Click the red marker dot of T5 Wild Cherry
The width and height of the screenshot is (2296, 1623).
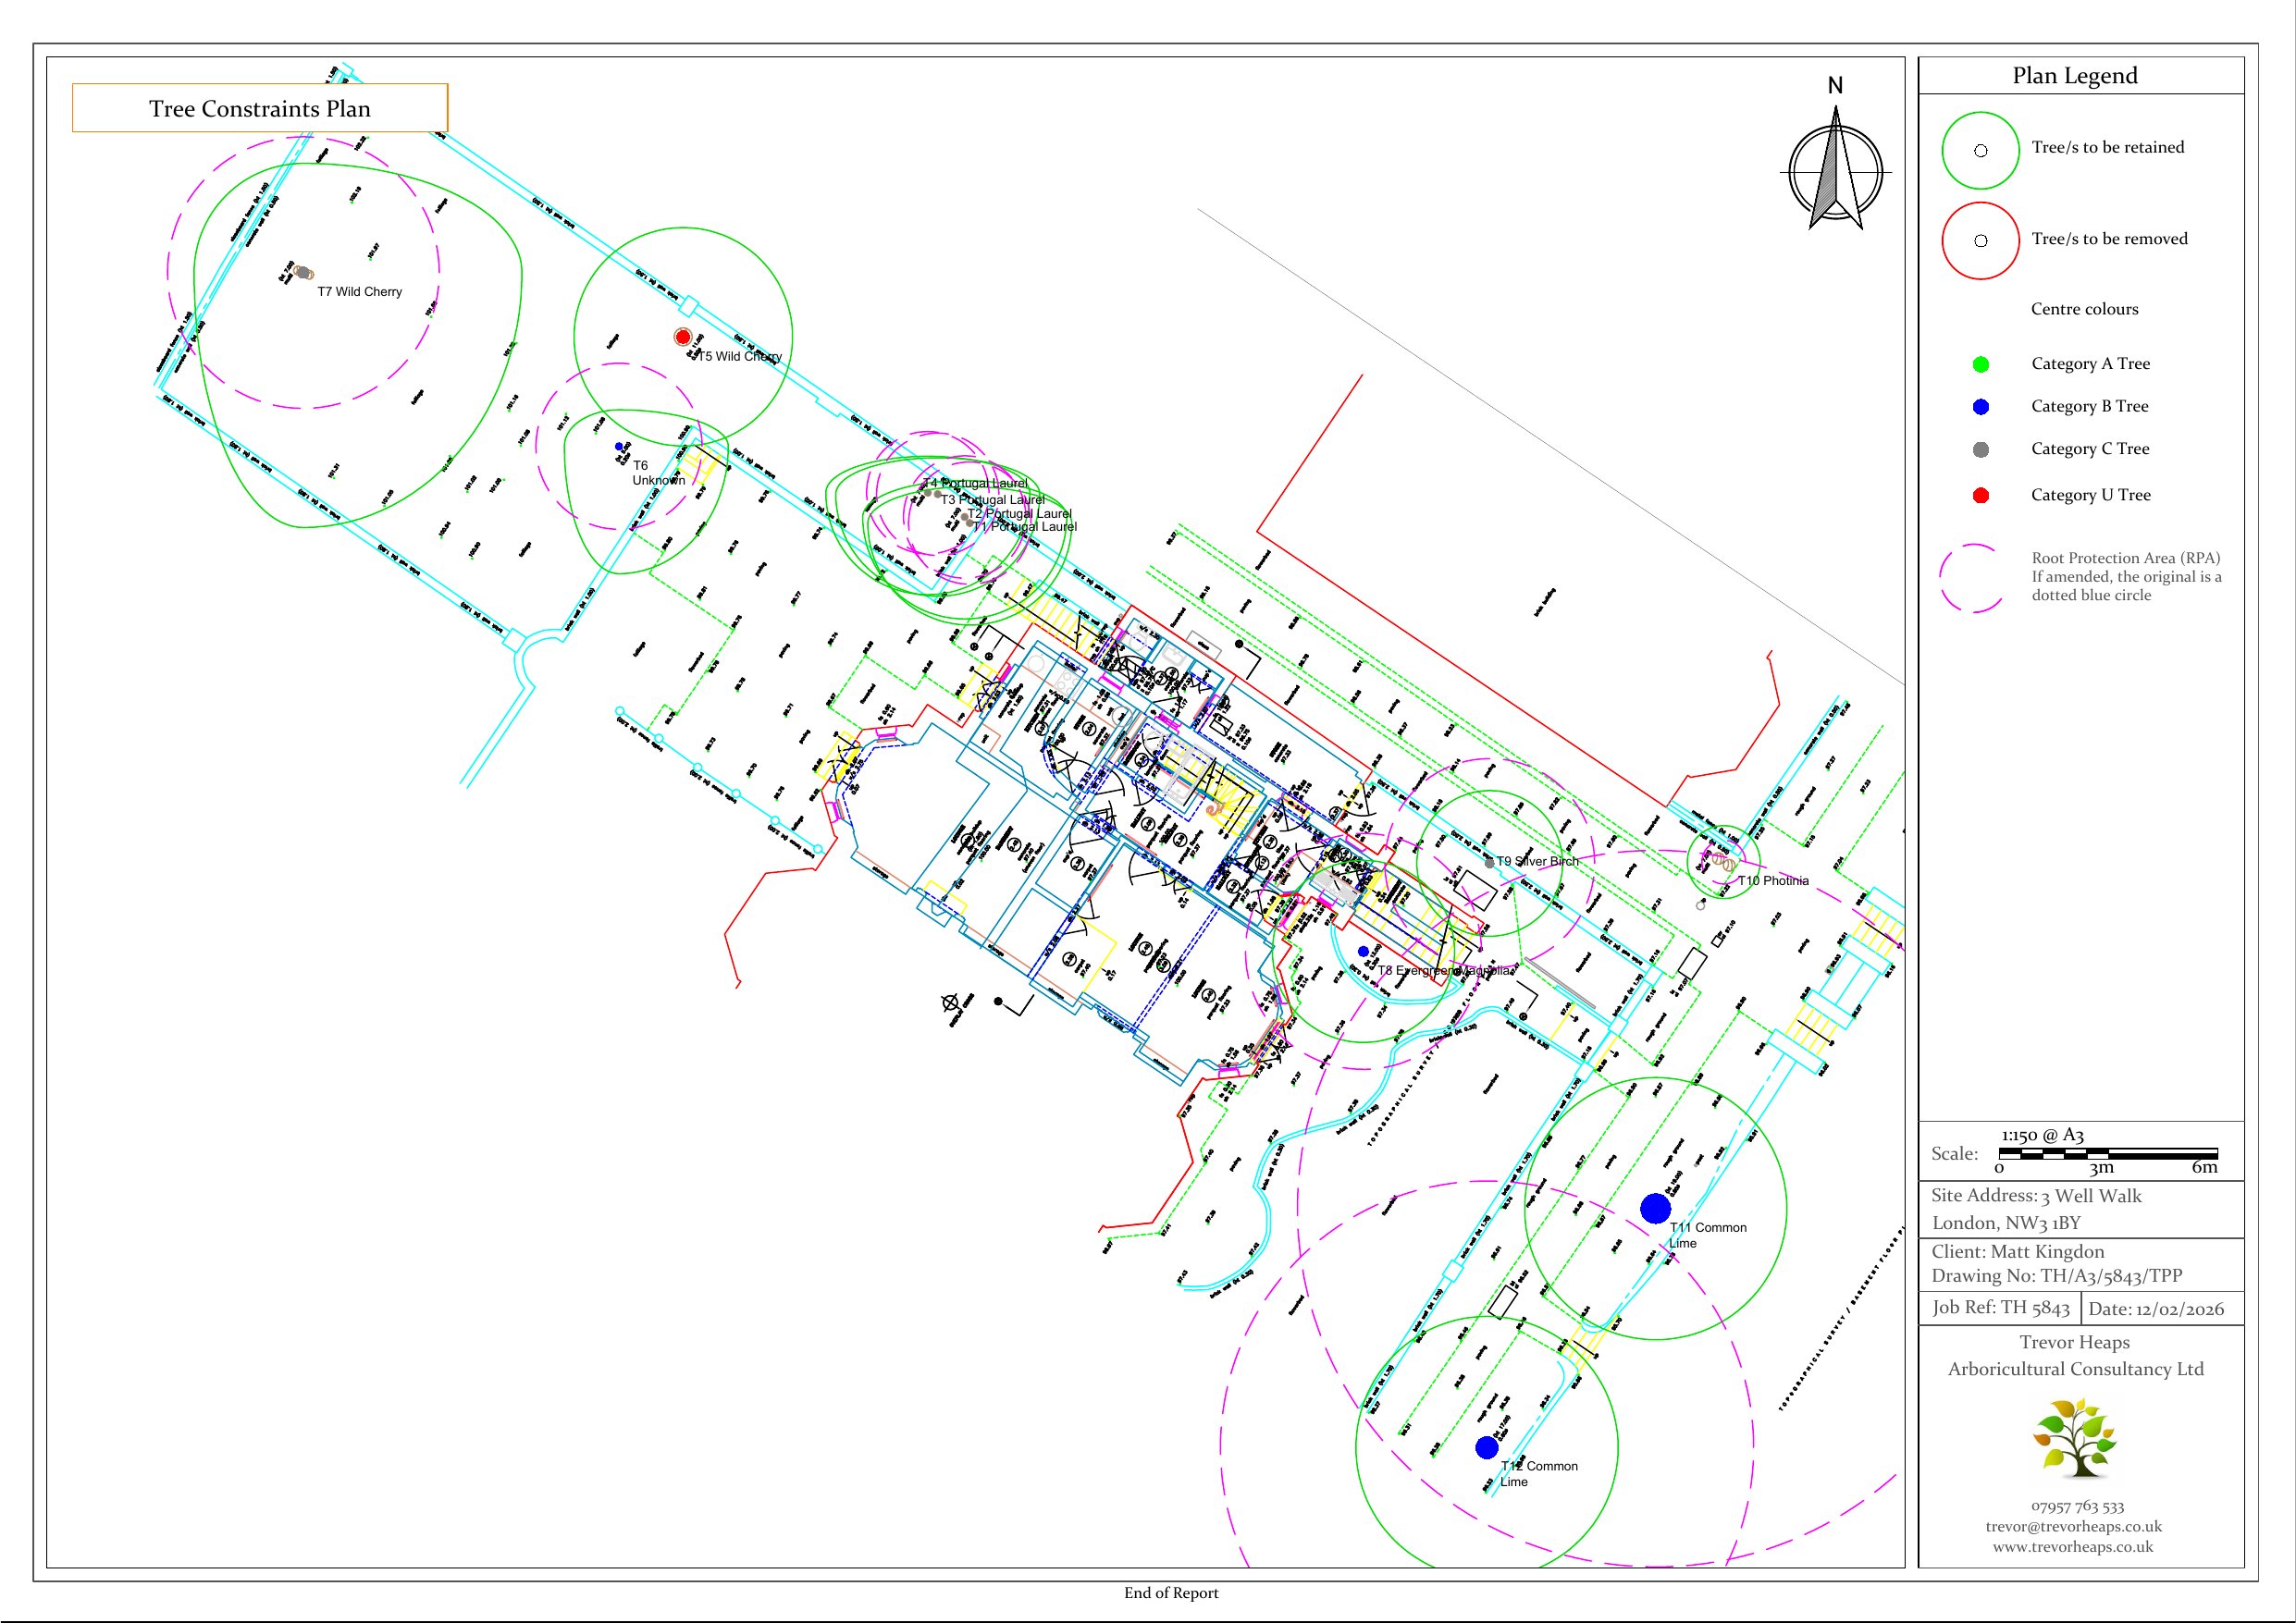tap(683, 337)
